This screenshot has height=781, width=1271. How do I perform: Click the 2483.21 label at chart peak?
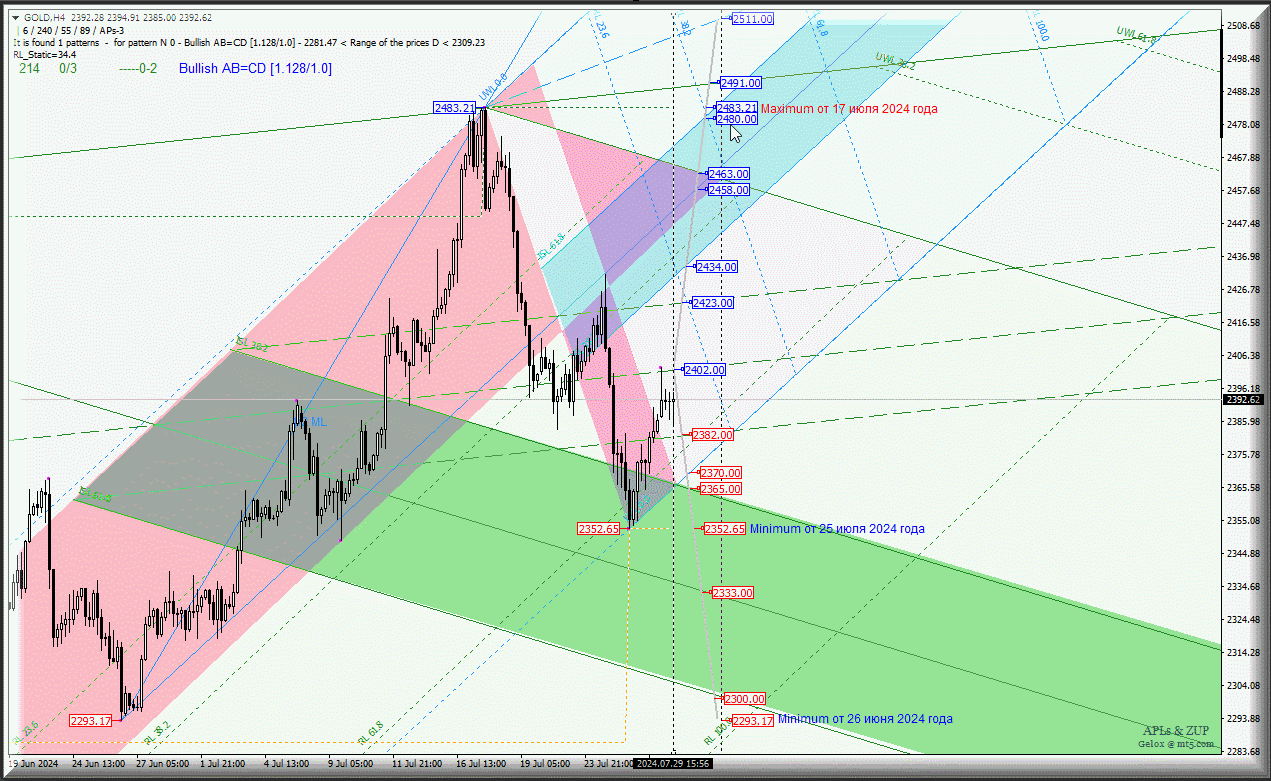pos(454,108)
